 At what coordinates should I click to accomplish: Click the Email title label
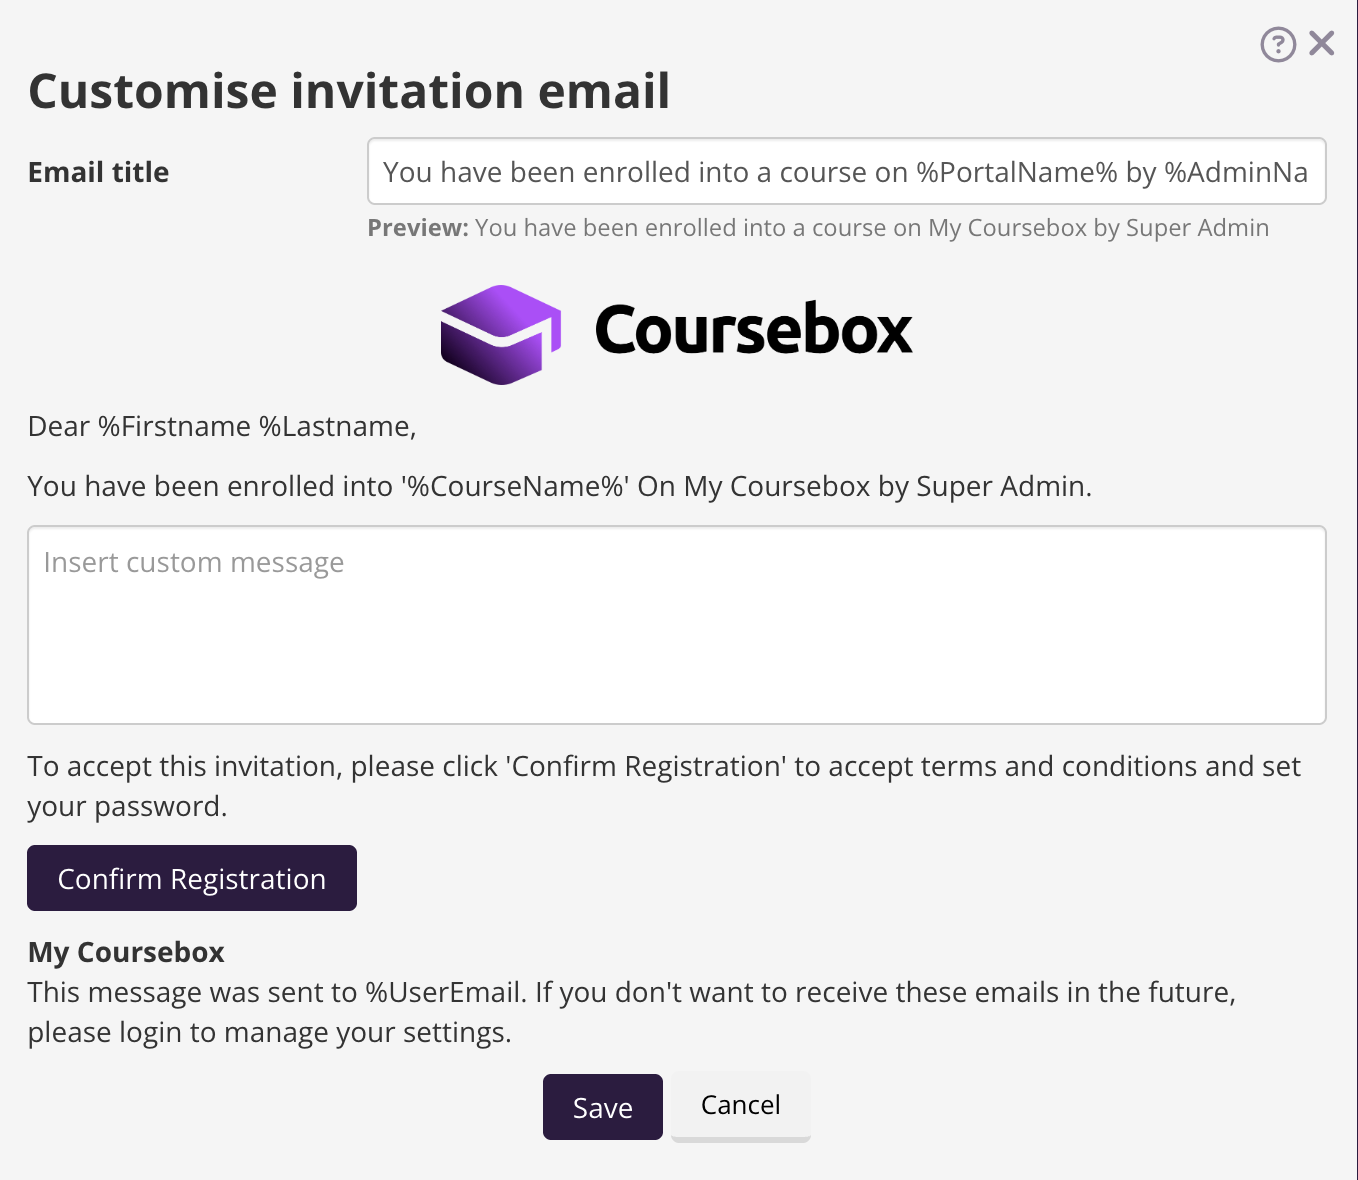point(98,172)
